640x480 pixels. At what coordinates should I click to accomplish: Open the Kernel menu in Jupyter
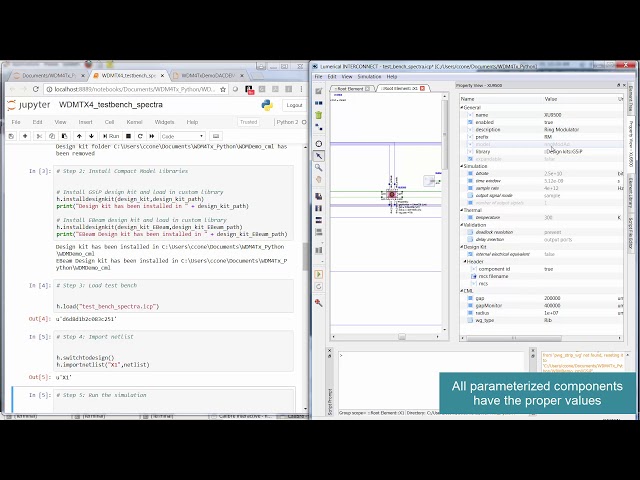[x=134, y=122]
